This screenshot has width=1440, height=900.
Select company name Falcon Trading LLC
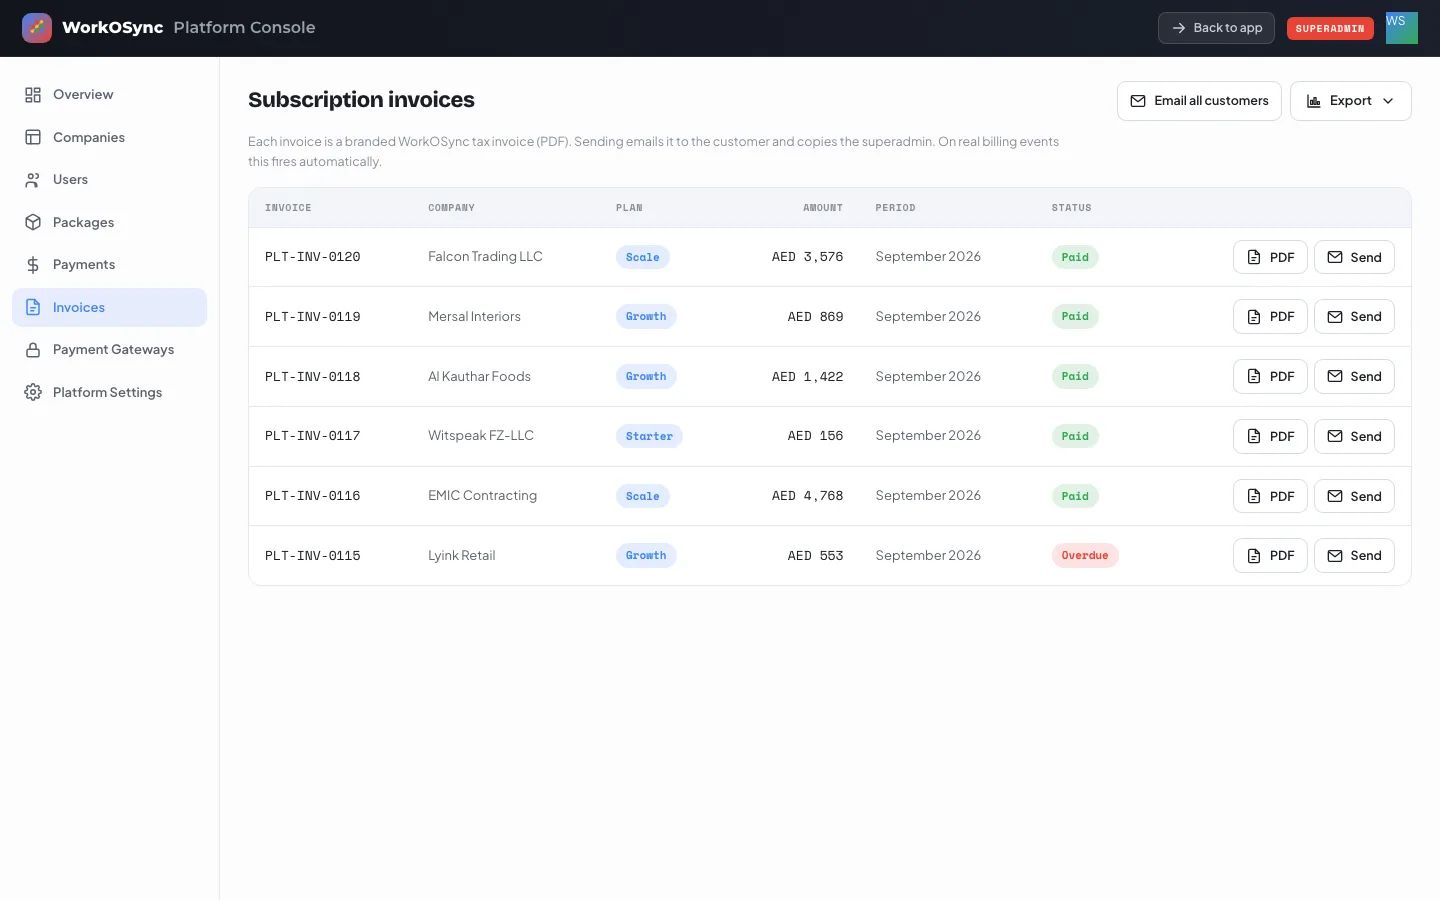pyautogui.click(x=485, y=257)
